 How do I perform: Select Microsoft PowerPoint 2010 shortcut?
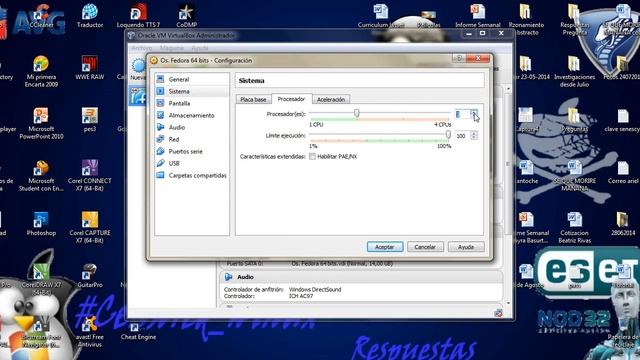tap(41, 124)
